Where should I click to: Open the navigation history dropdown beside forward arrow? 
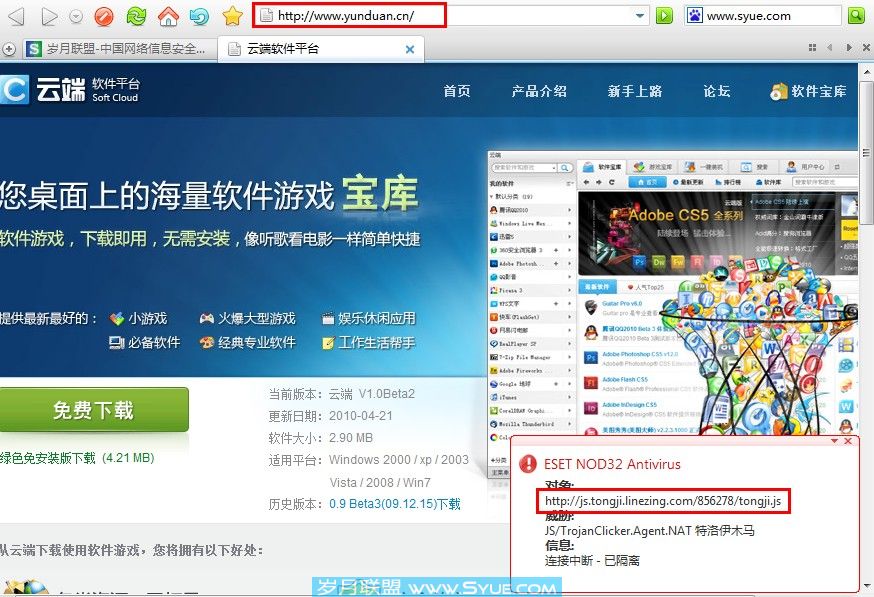[76, 17]
